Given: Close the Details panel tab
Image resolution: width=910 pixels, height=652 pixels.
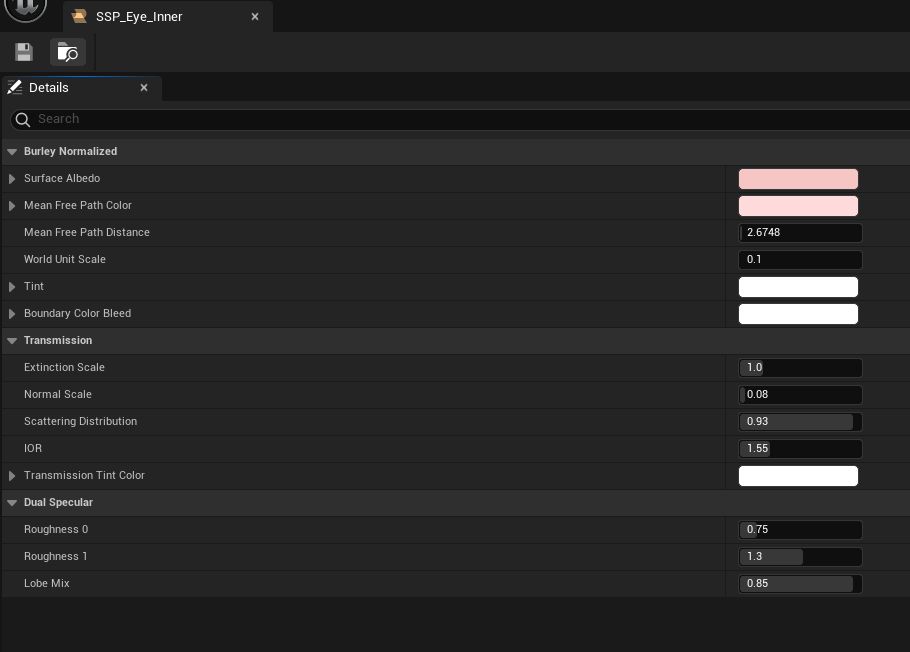Looking at the screenshot, I should pyautogui.click(x=144, y=88).
